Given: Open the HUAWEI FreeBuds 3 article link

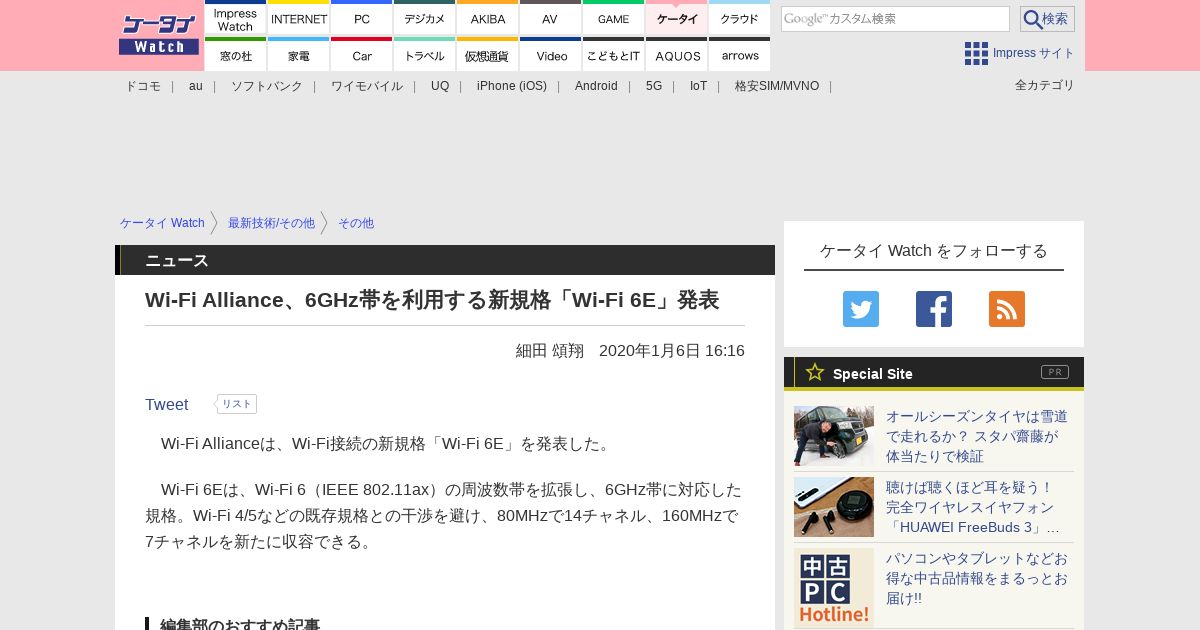Looking at the screenshot, I should tap(973, 507).
